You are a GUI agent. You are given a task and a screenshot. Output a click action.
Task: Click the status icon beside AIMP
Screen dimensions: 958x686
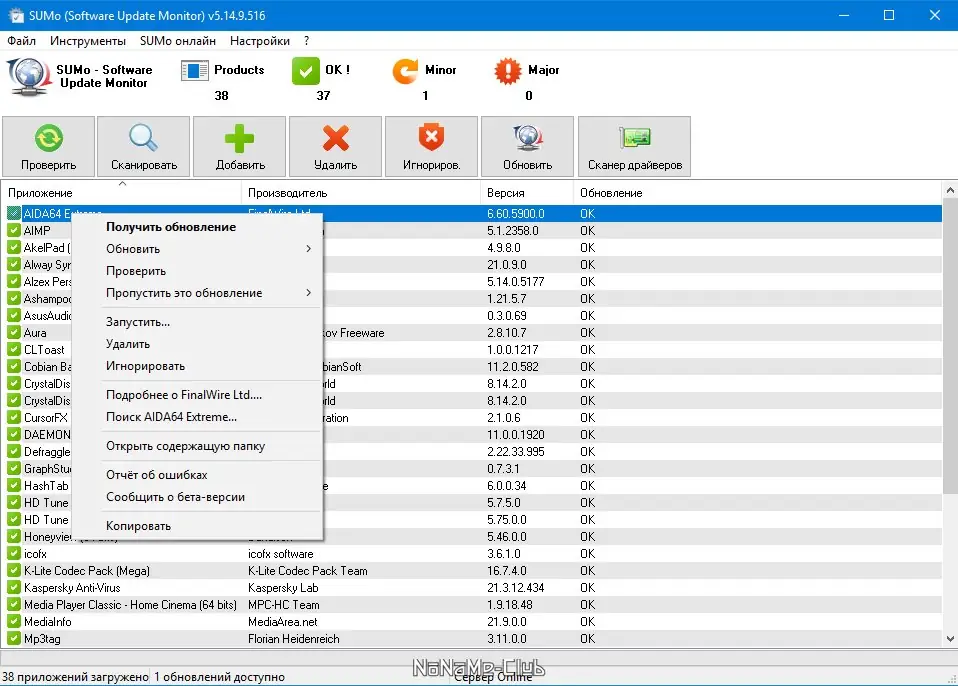14,230
